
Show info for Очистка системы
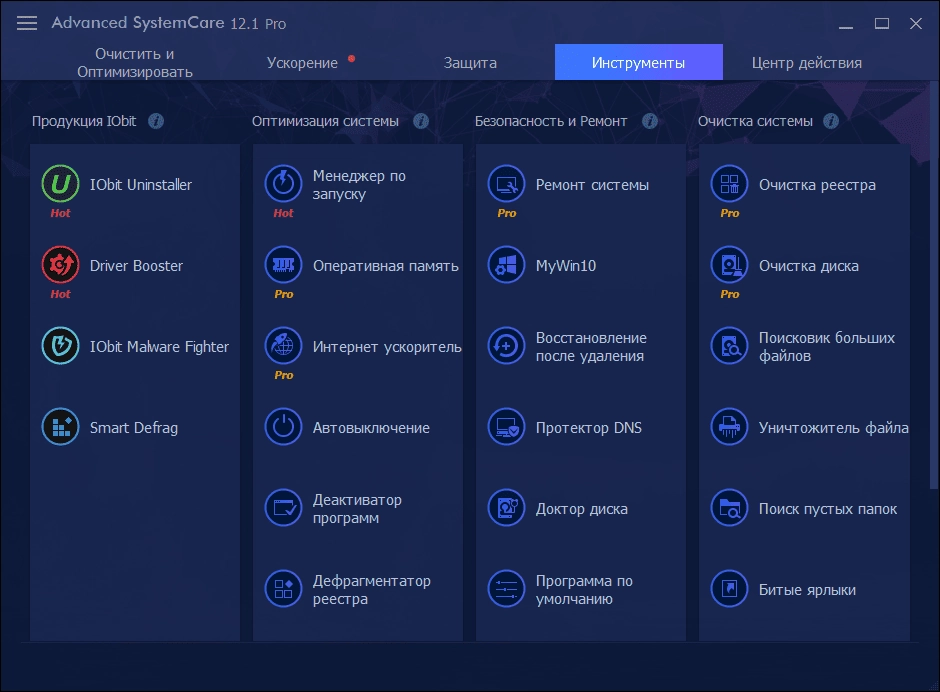tap(831, 121)
